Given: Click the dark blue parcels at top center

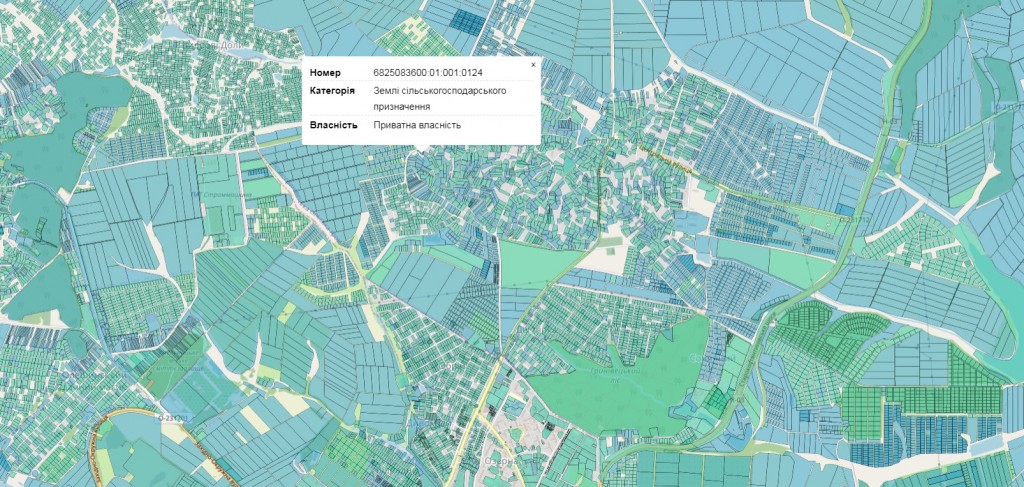Looking at the screenshot, I should pyautogui.click(x=463, y=20).
